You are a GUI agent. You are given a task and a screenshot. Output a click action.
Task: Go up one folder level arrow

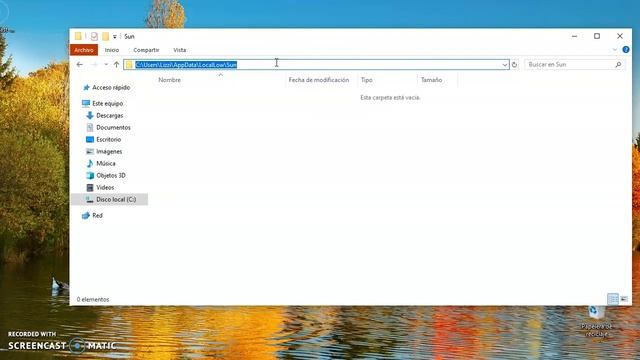tap(116, 64)
